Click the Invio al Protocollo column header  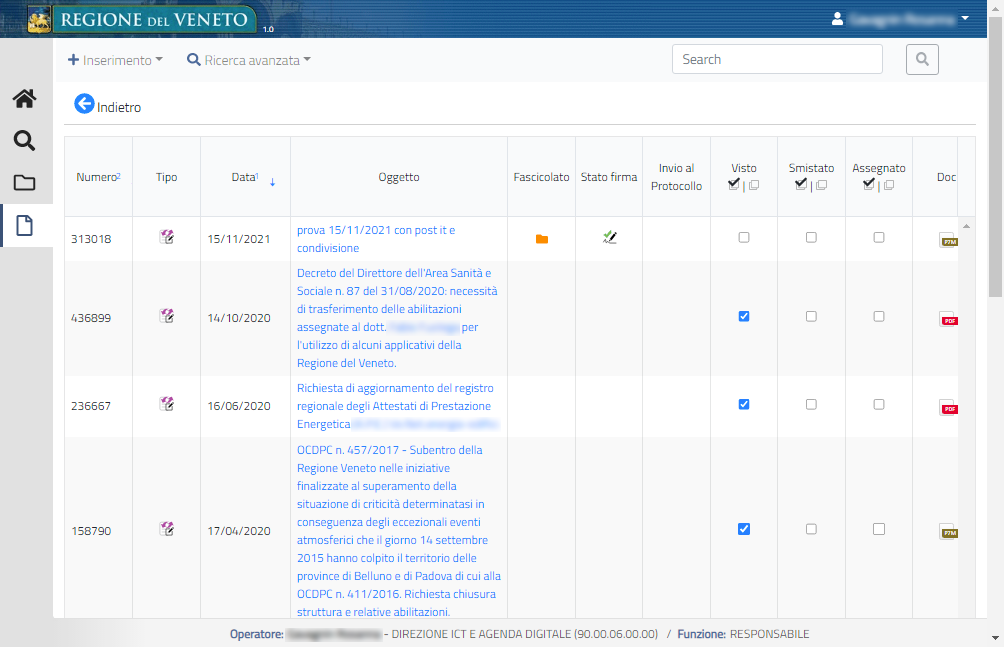[x=676, y=177]
